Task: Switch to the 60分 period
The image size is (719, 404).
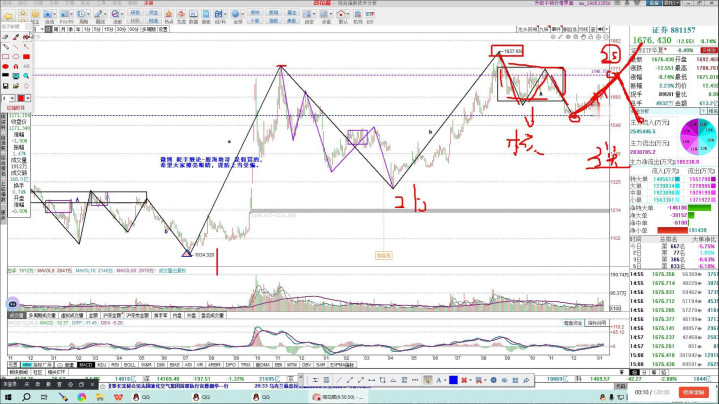Action: point(133,29)
